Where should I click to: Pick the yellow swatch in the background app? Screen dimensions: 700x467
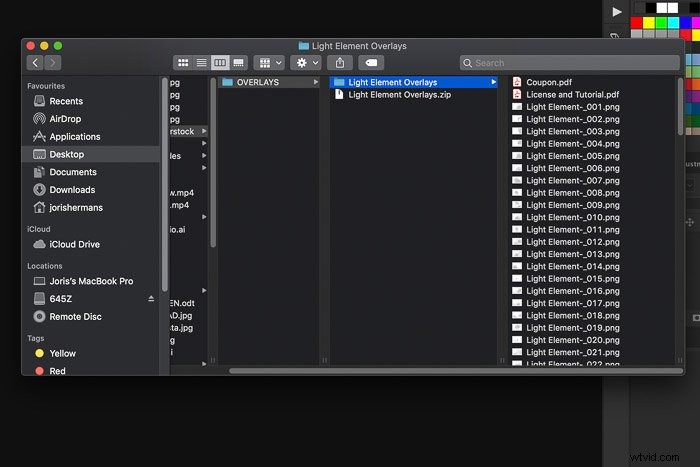click(649, 23)
